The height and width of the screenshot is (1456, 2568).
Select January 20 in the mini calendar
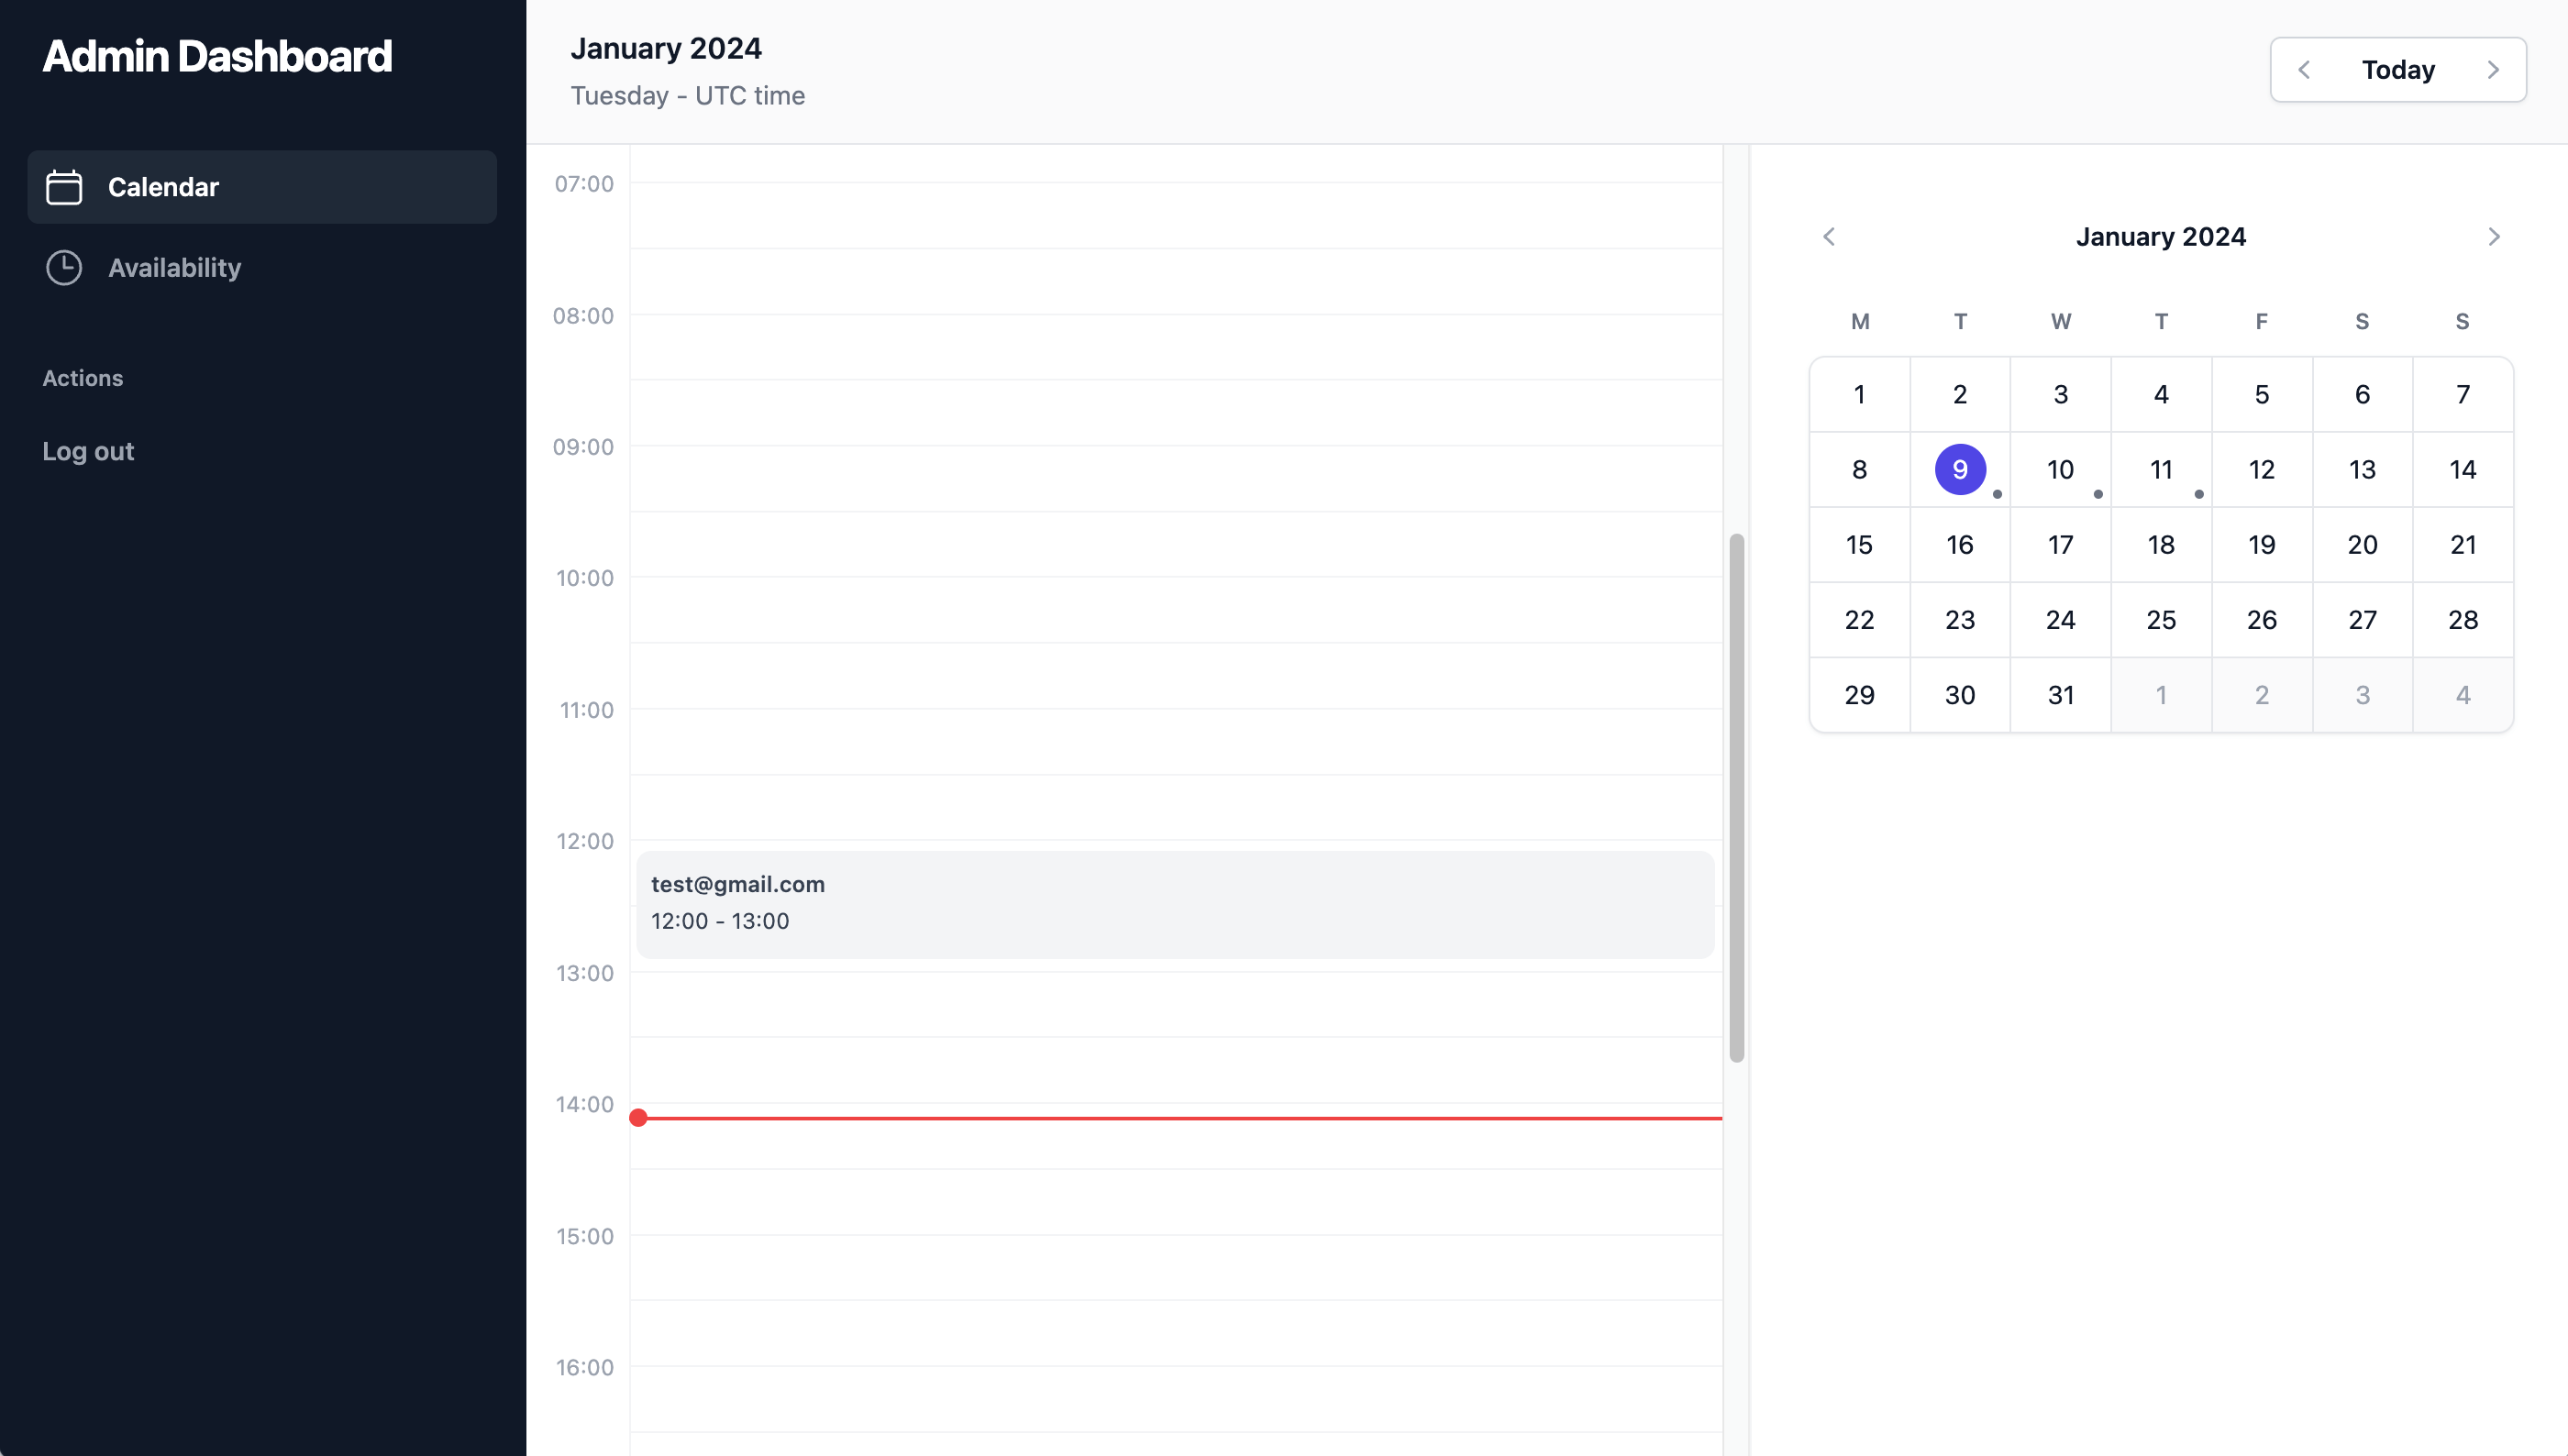pyautogui.click(x=2362, y=544)
